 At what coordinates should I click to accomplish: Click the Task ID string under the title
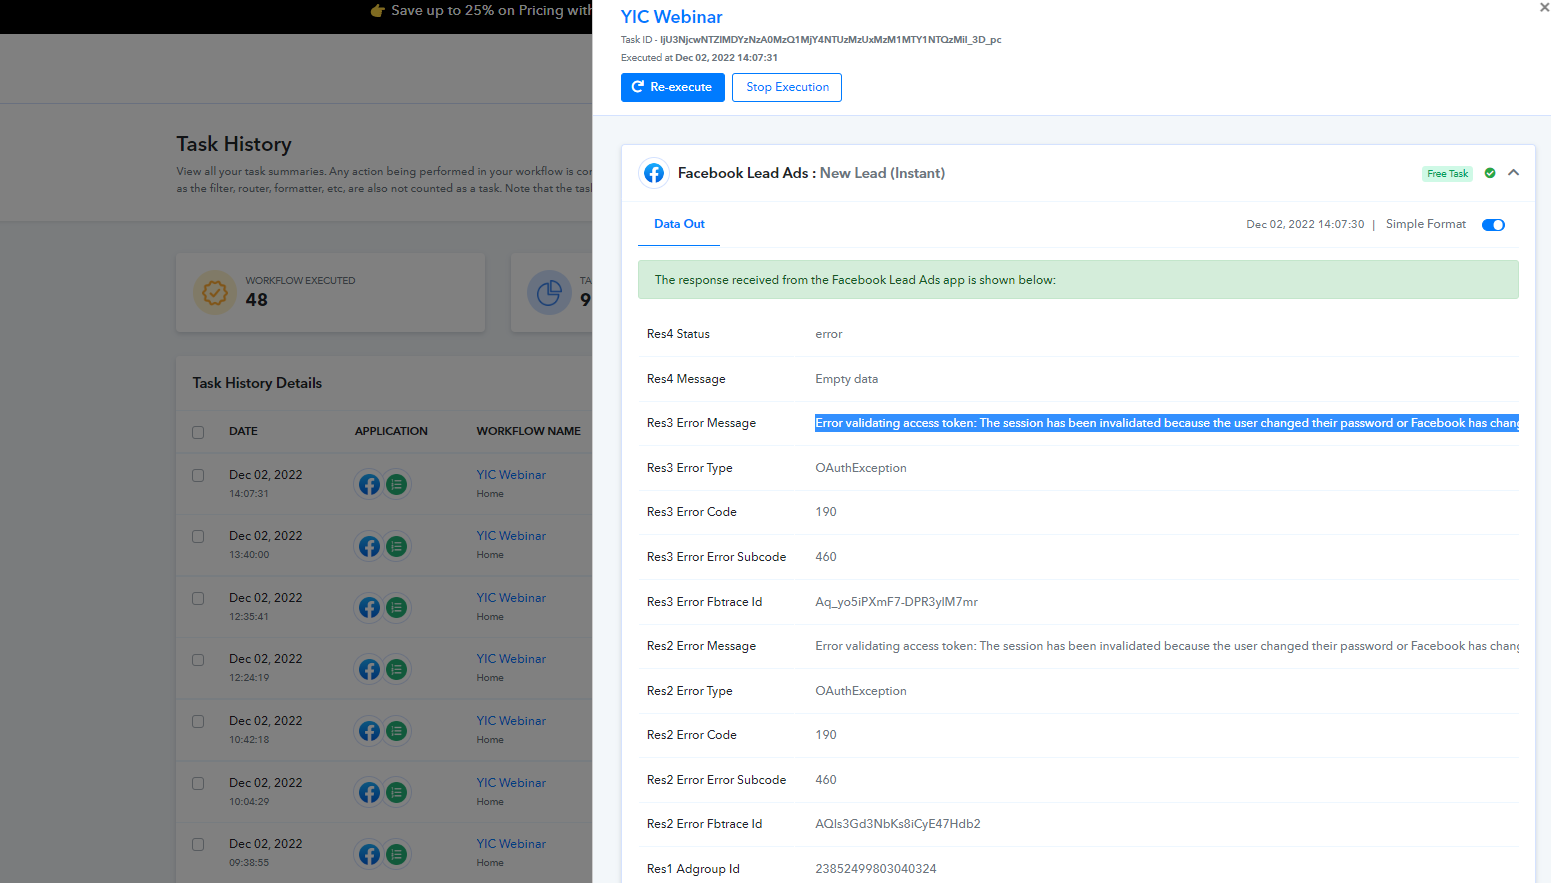coord(831,40)
